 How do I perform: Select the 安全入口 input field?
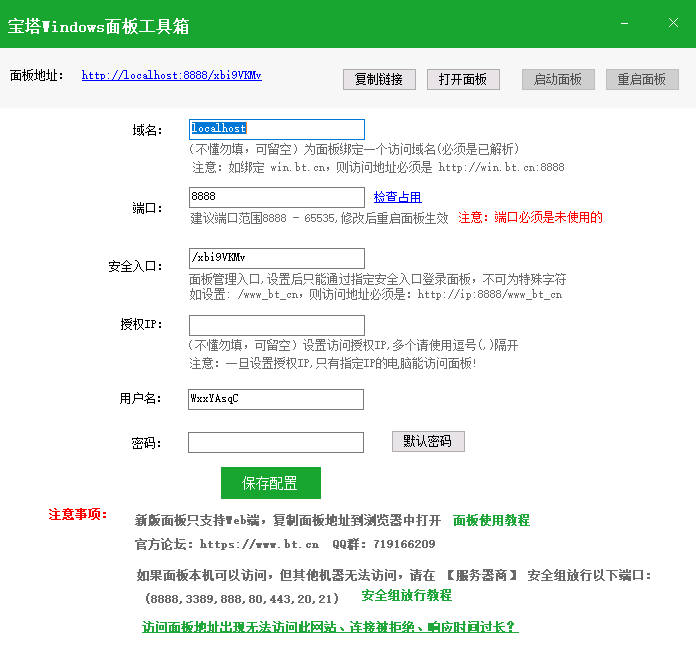[x=277, y=258]
